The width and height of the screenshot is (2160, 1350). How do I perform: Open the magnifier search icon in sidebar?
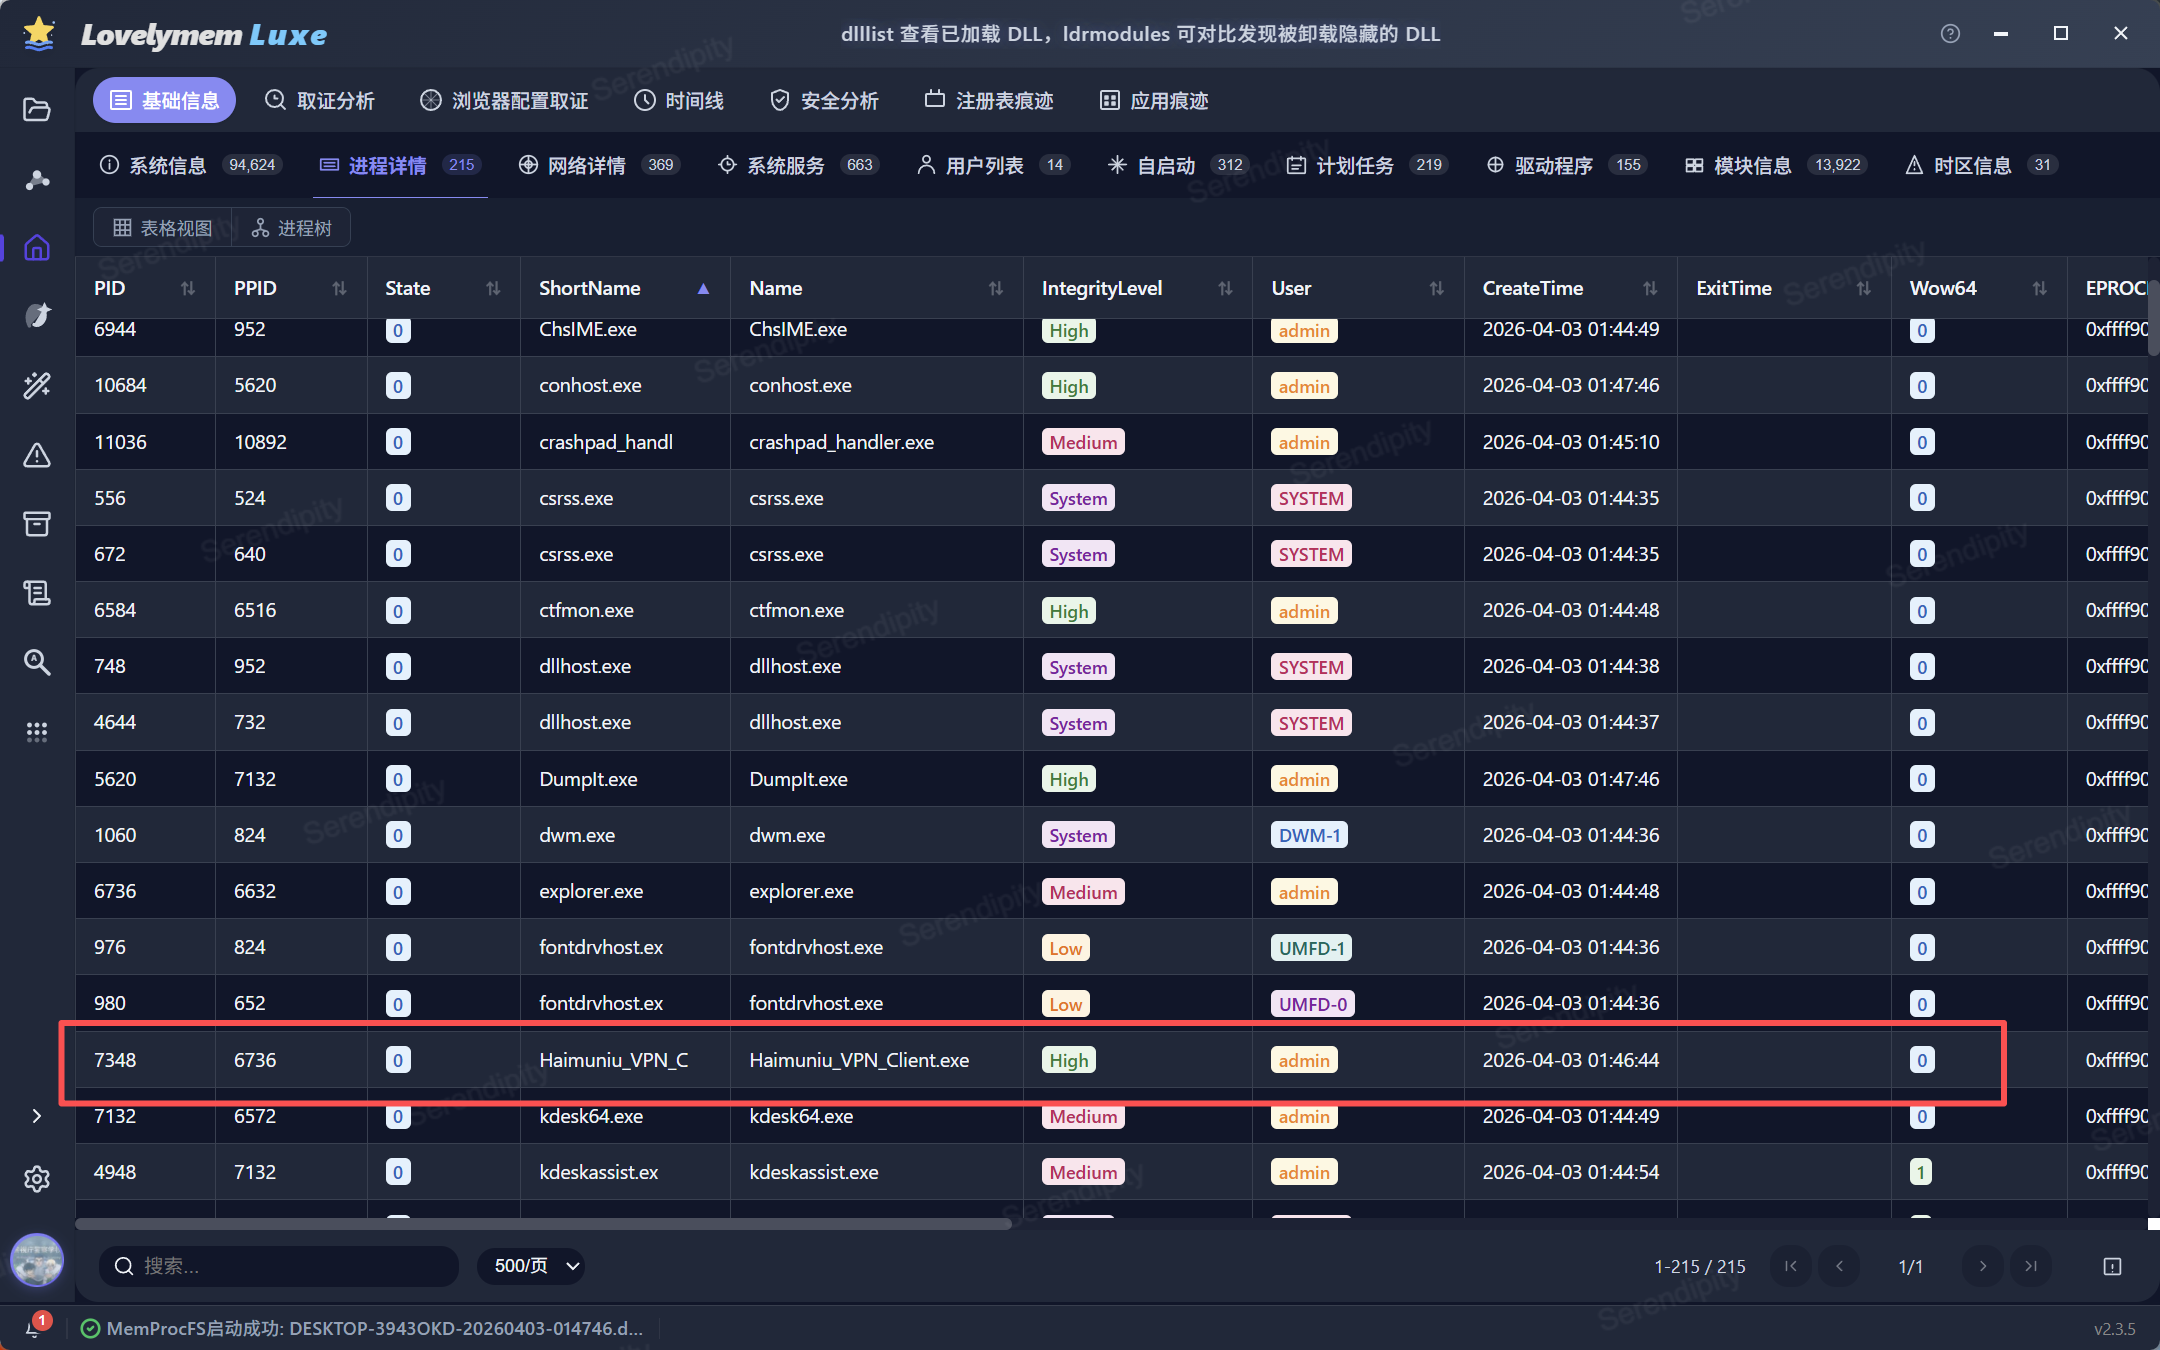click(37, 662)
